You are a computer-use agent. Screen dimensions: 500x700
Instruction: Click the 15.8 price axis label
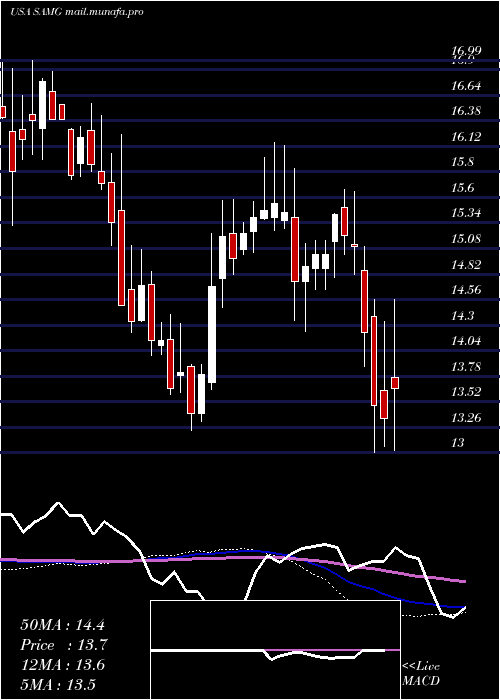pyautogui.click(x=462, y=162)
